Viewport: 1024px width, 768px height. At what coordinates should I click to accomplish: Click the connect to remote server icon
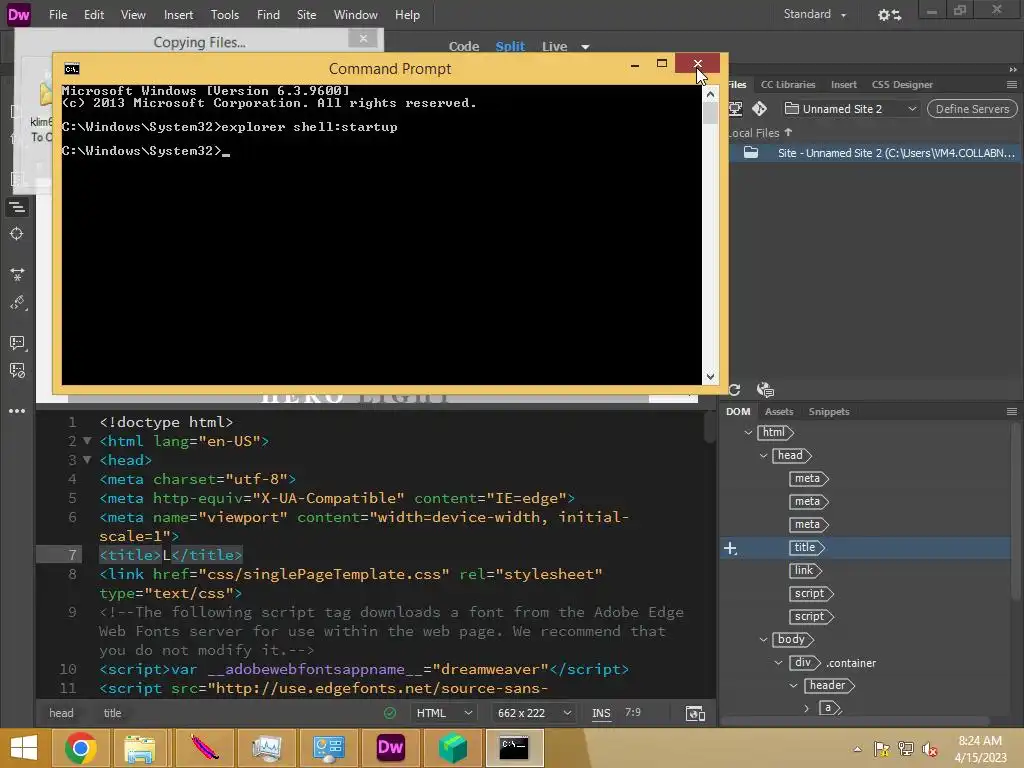click(x=735, y=109)
